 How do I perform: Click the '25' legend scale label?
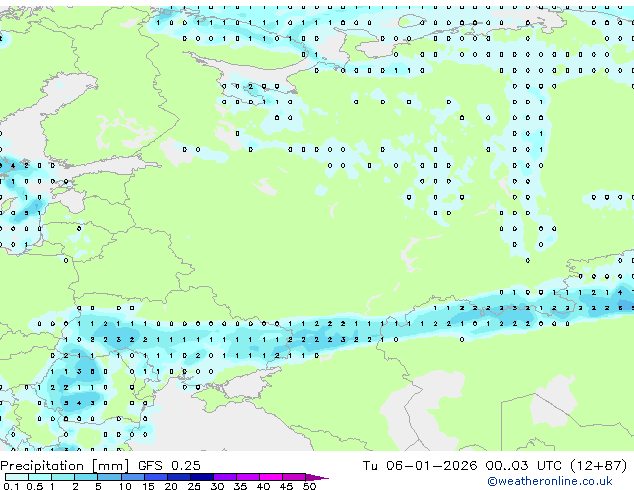(x=194, y=486)
